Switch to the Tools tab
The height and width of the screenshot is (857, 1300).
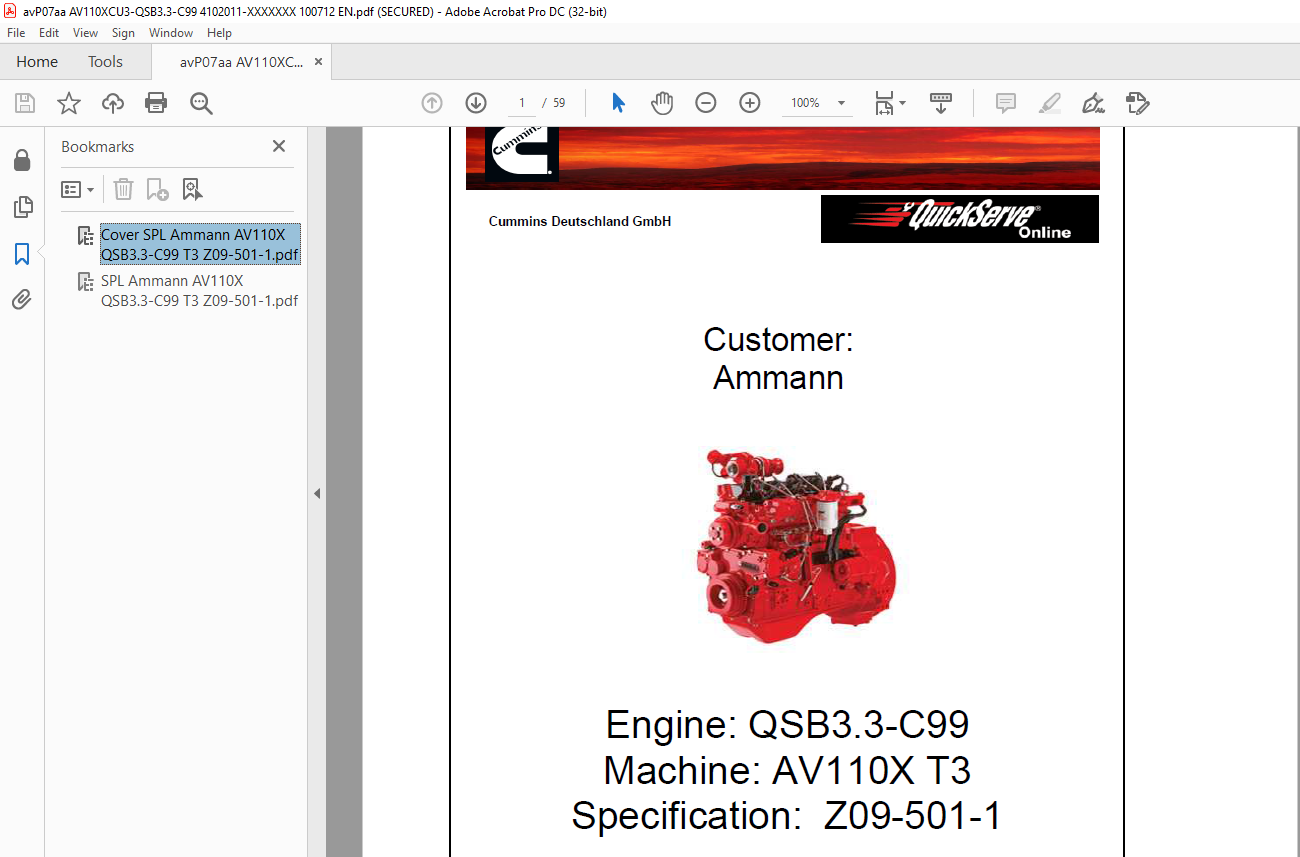pyautogui.click(x=105, y=62)
